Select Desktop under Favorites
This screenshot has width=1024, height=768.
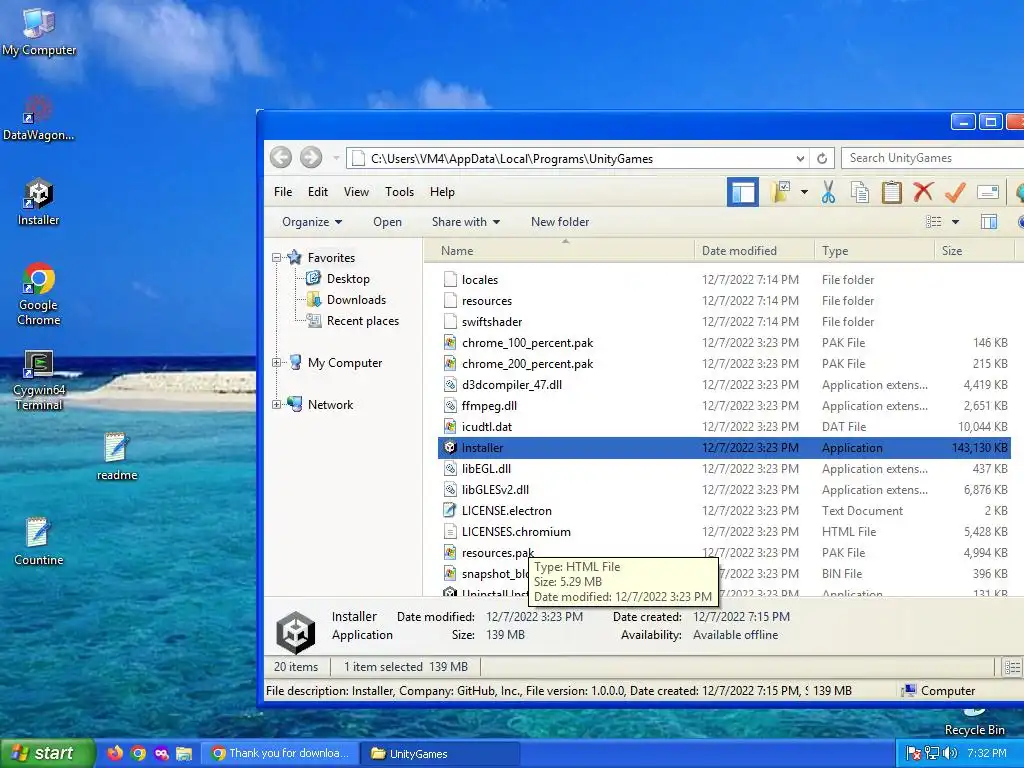(347, 279)
